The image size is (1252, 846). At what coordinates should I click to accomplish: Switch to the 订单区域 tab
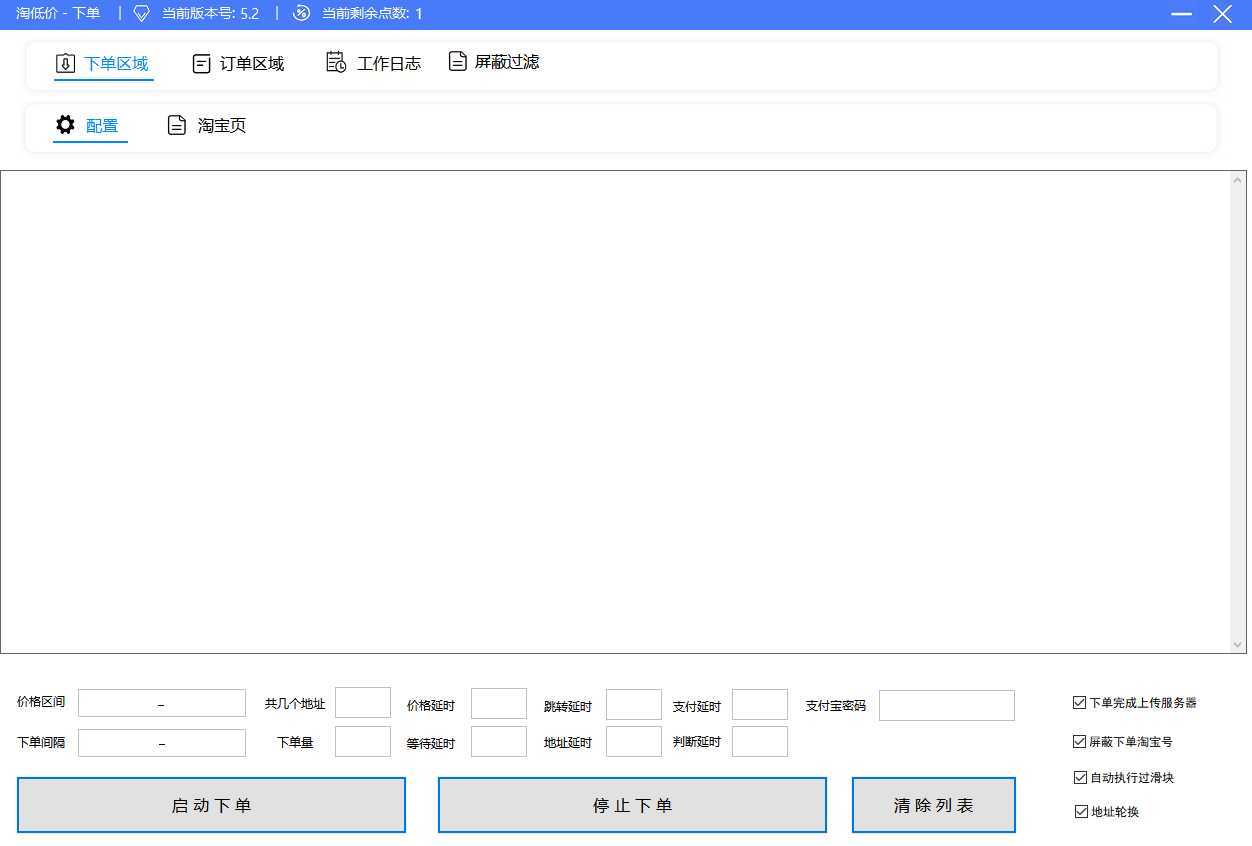(x=251, y=62)
